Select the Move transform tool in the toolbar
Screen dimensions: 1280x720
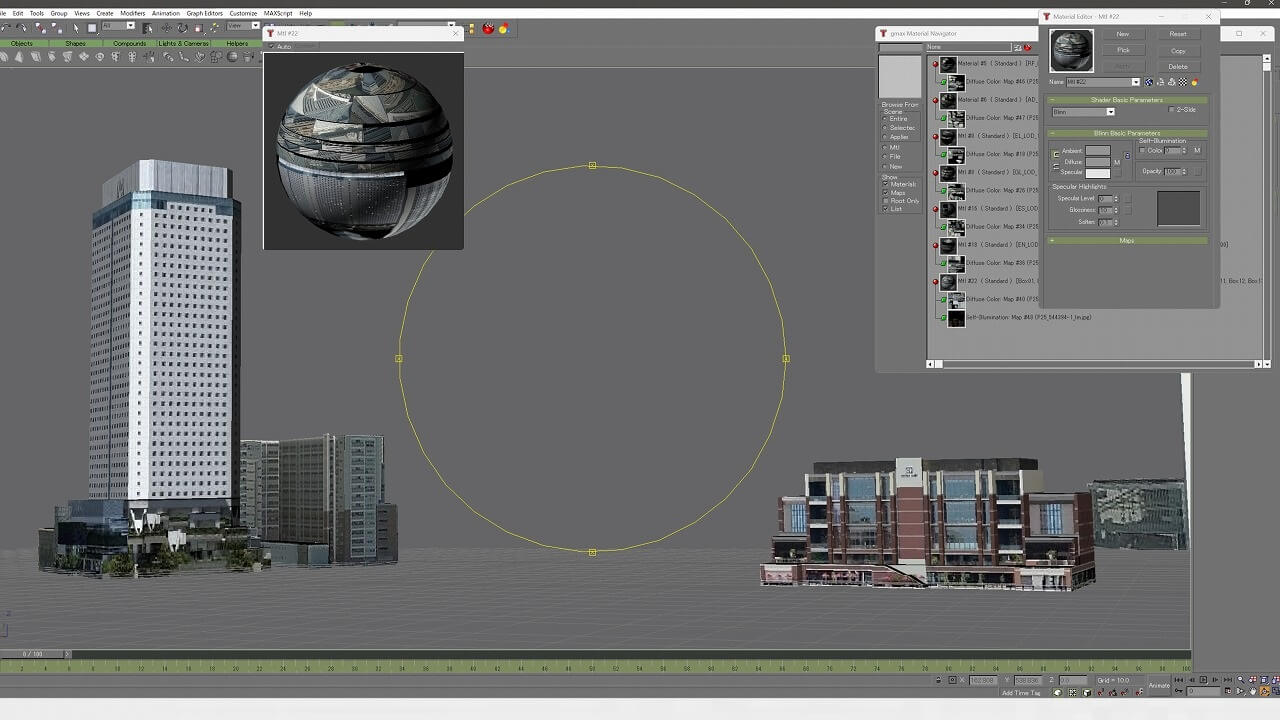[167, 28]
